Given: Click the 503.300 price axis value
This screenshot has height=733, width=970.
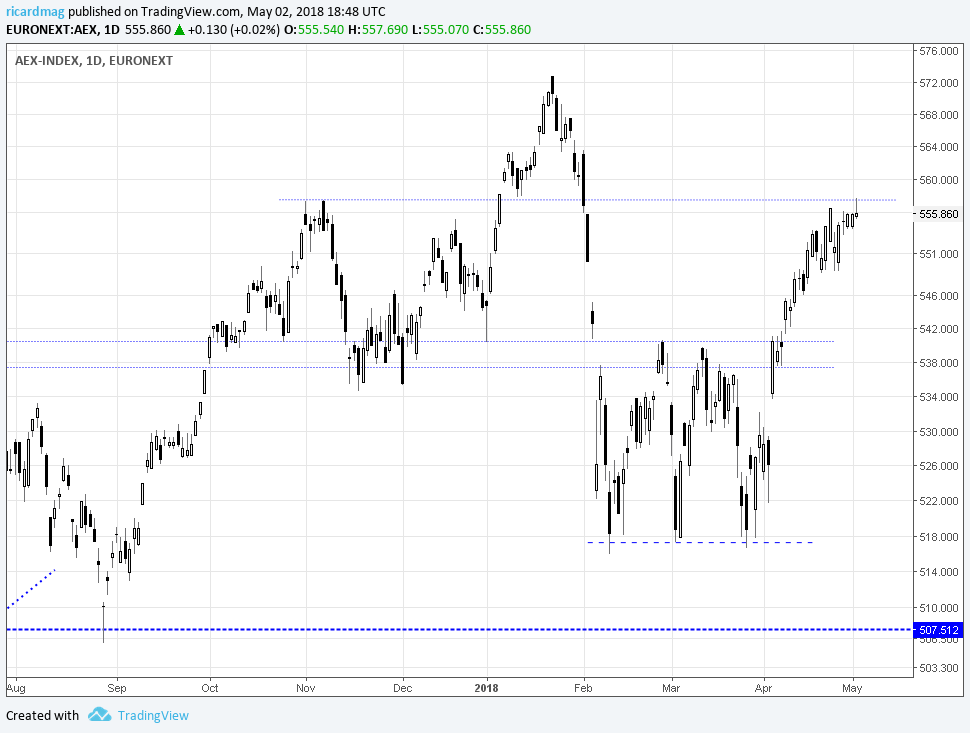Looking at the screenshot, I should pyautogui.click(x=939, y=669).
